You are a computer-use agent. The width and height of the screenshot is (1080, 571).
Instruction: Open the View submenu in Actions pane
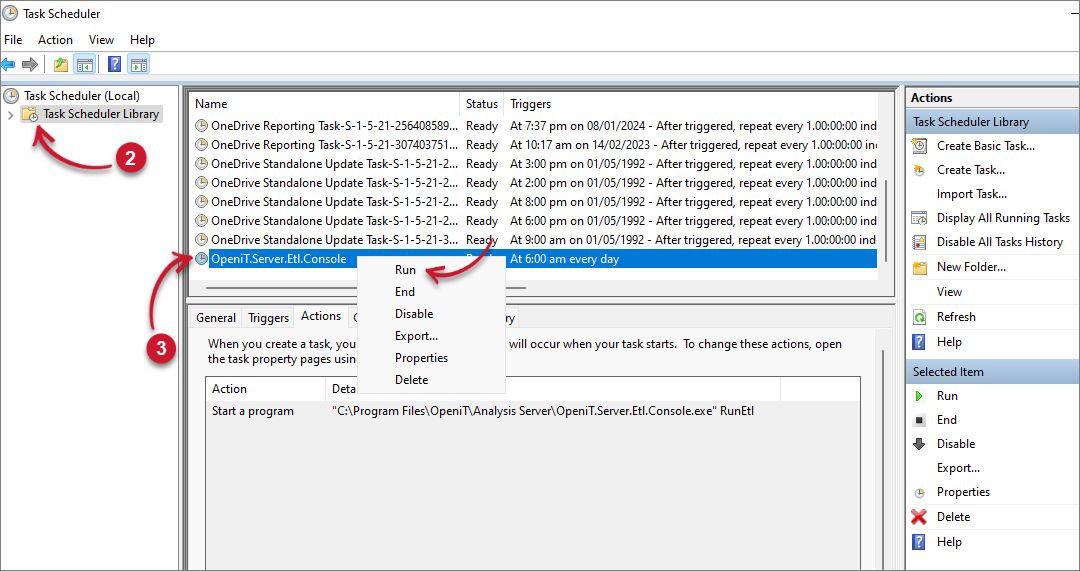tap(949, 292)
